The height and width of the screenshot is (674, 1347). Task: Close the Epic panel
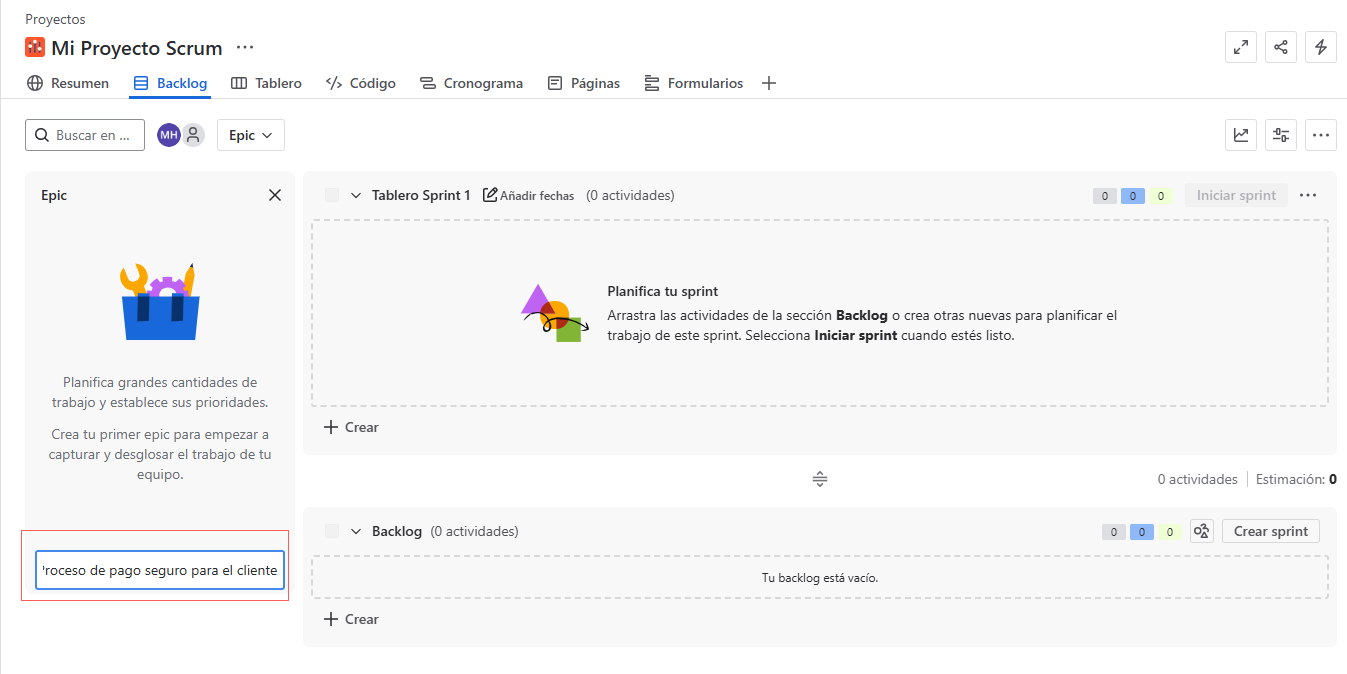(275, 195)
